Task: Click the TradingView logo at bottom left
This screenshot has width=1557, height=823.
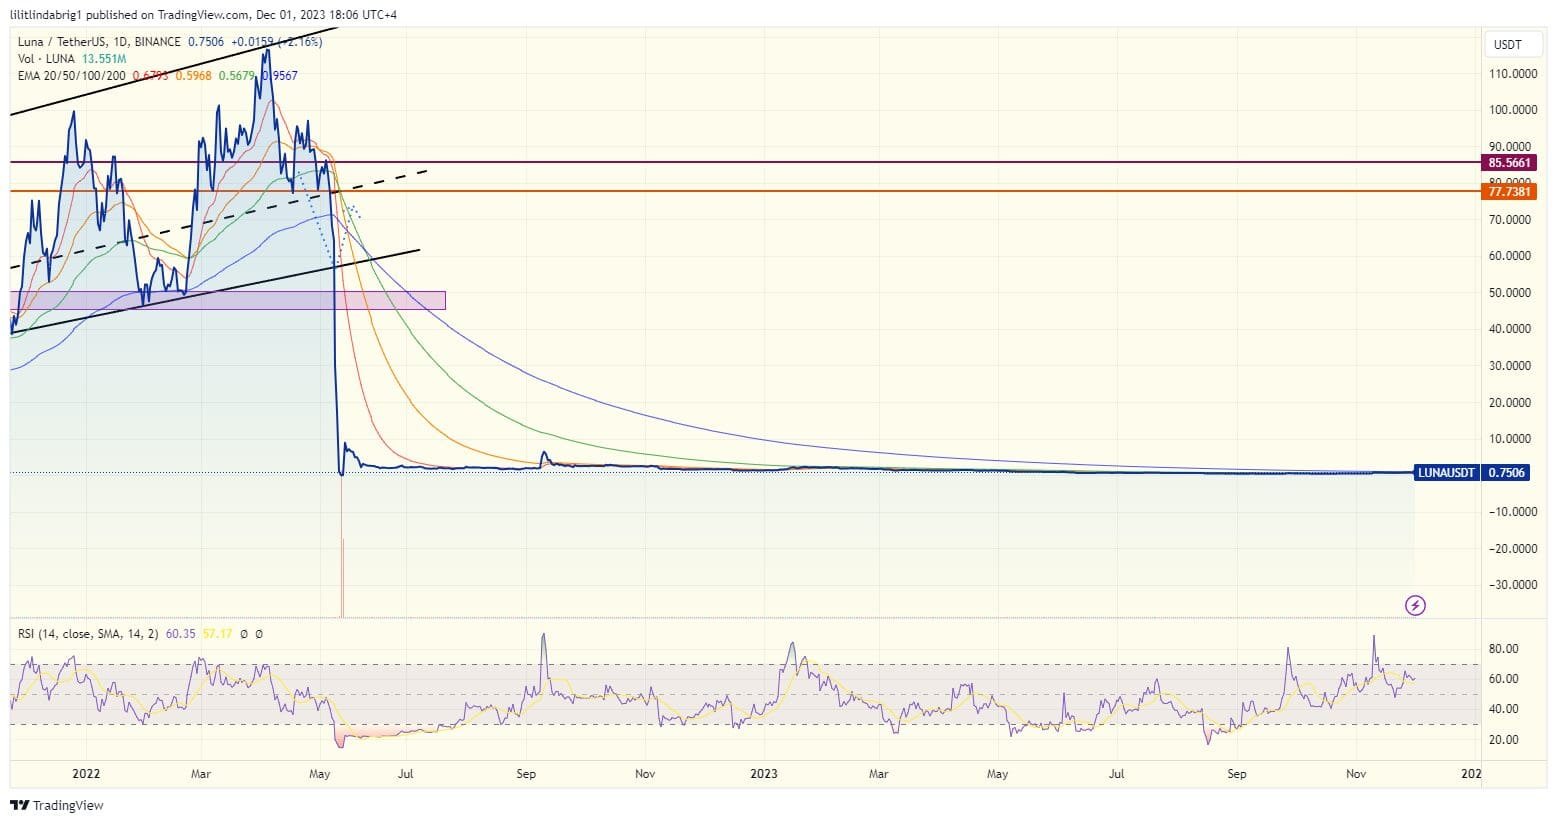Action: 57,805
